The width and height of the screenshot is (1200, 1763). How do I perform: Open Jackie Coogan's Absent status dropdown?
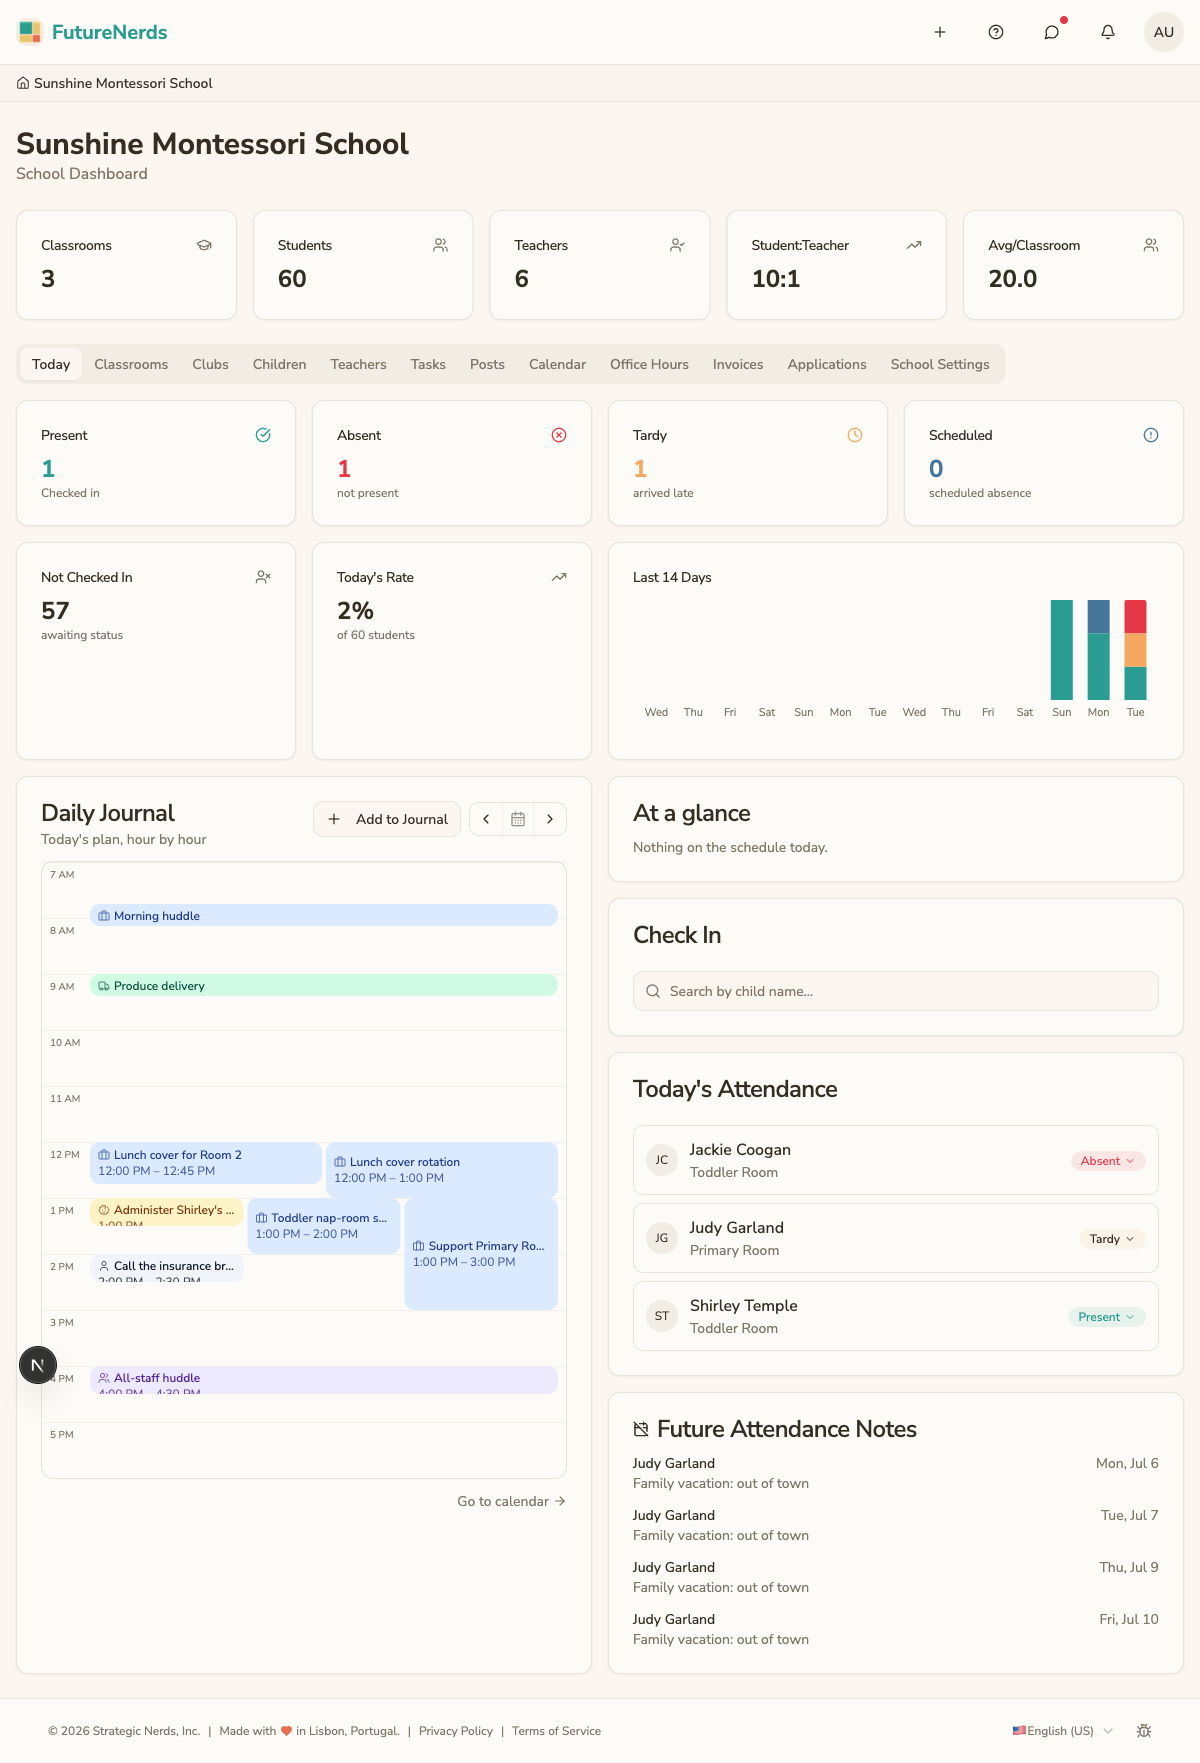tap(1108, 1161)
